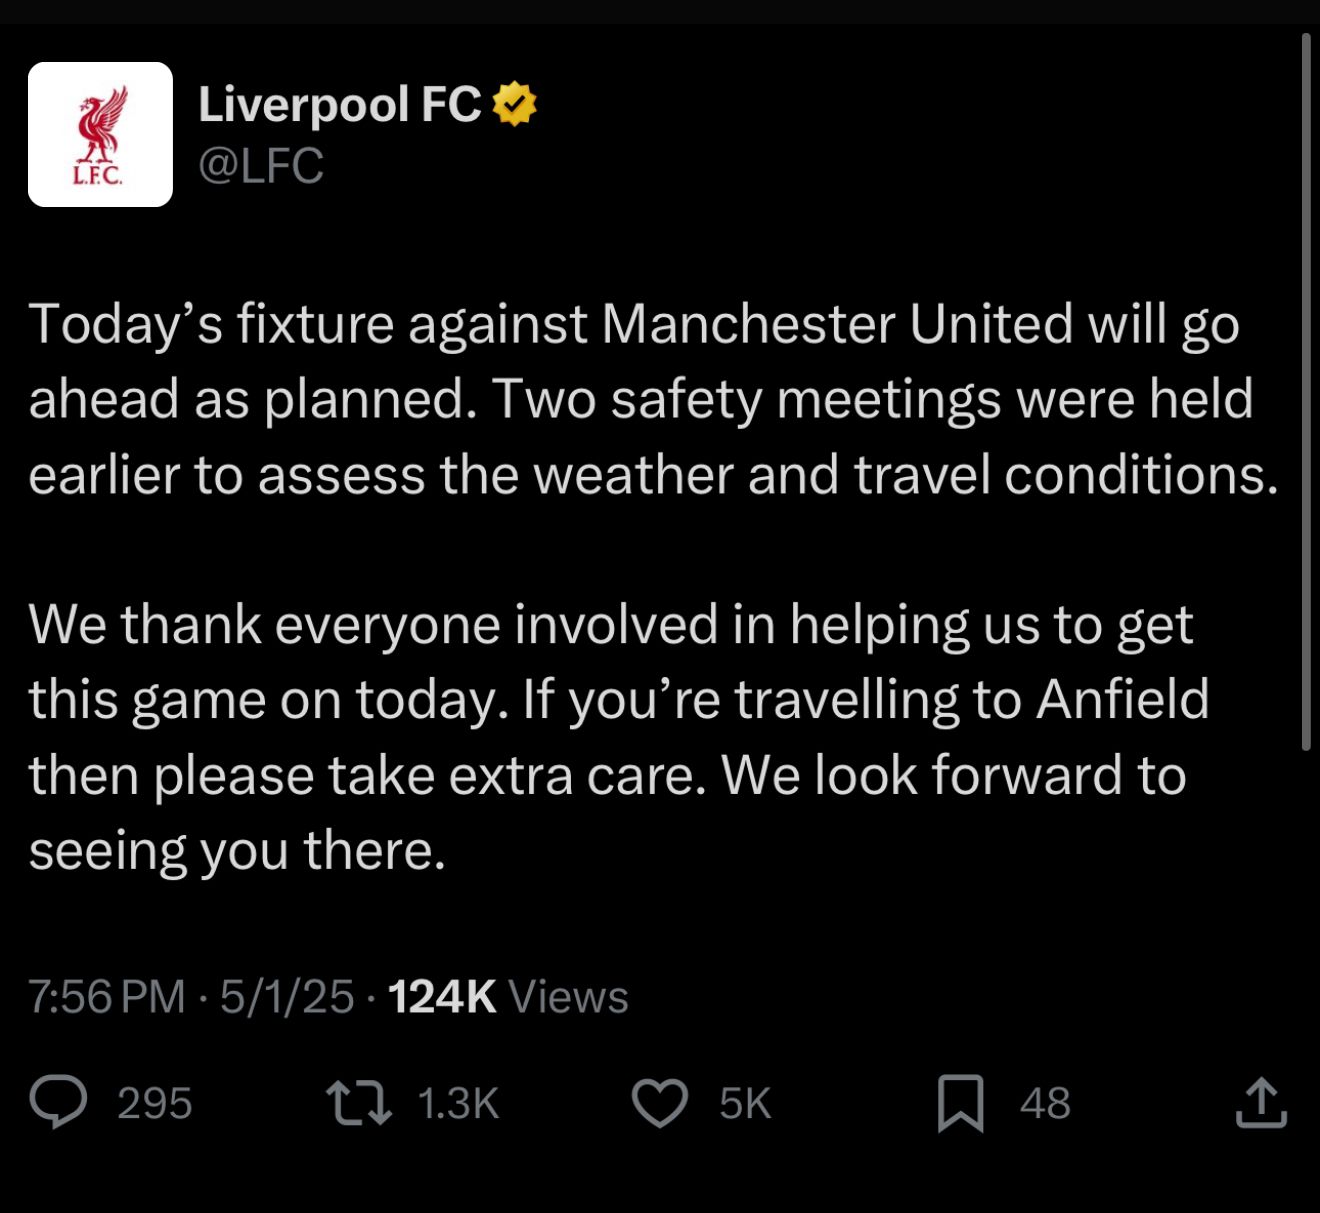This screenshot has width=1320, height=1213.
Task: Like the tweet with the heart icon
Action: (x=660, y=1103)
